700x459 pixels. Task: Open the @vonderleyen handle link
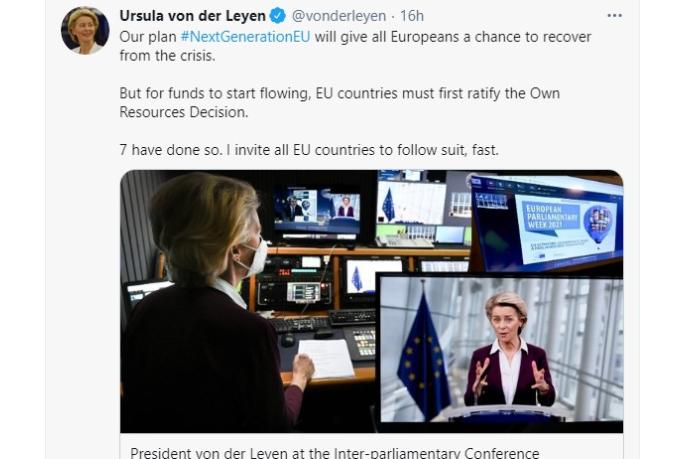point(338,16)
